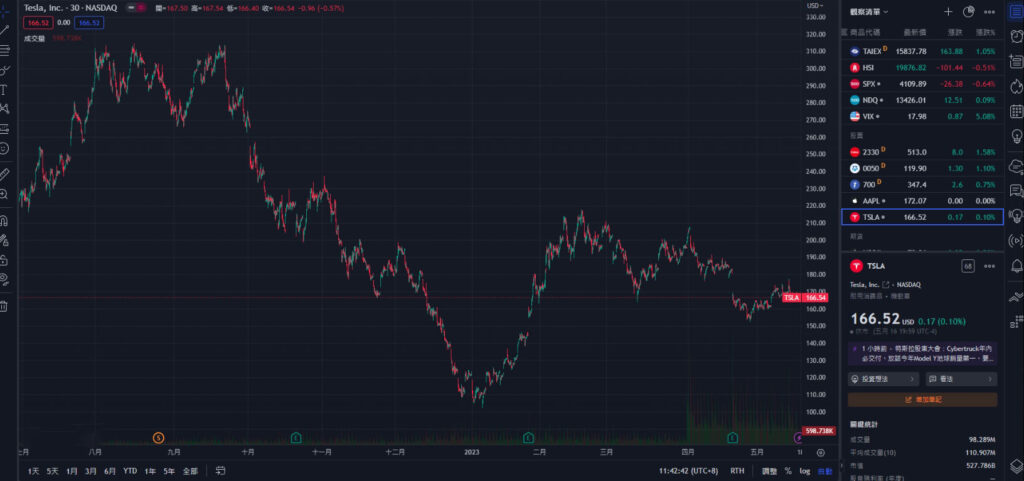
Task: Select the AAPL row in watchlist
Action: (922, 201)
